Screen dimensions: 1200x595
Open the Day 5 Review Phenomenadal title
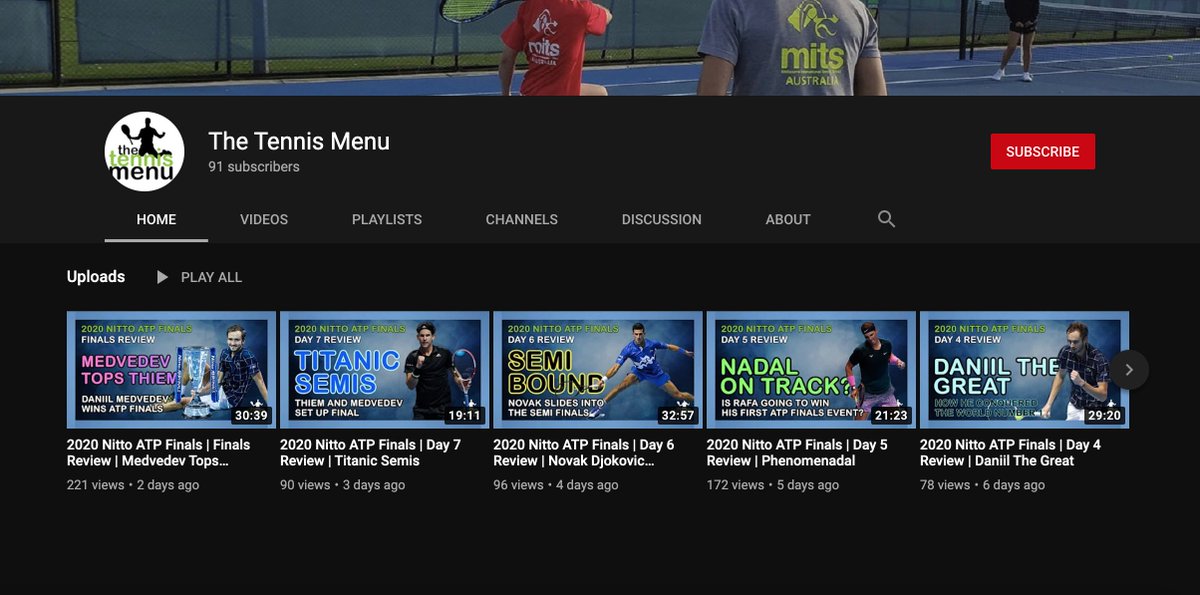pyautogui.click(x=797, y=453)
